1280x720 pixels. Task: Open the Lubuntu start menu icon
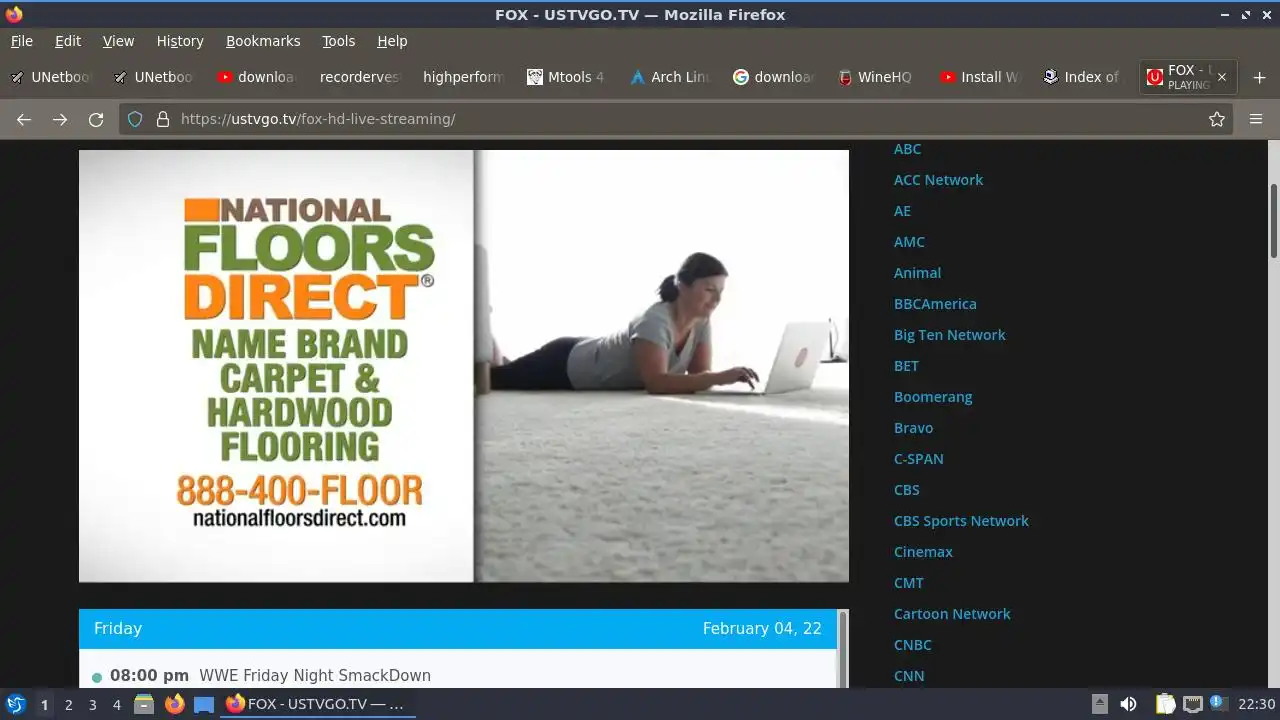(16, 704)
